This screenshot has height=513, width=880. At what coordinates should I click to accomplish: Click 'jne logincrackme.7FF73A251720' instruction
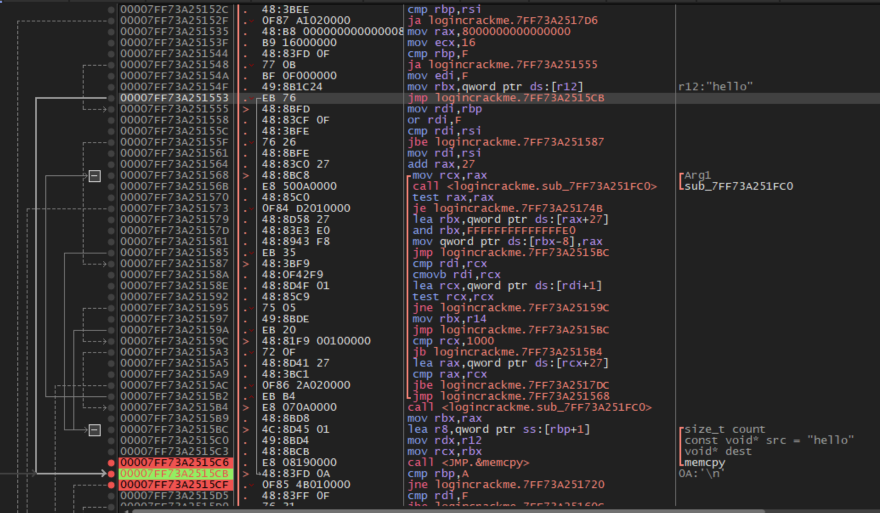click(506, 485)
